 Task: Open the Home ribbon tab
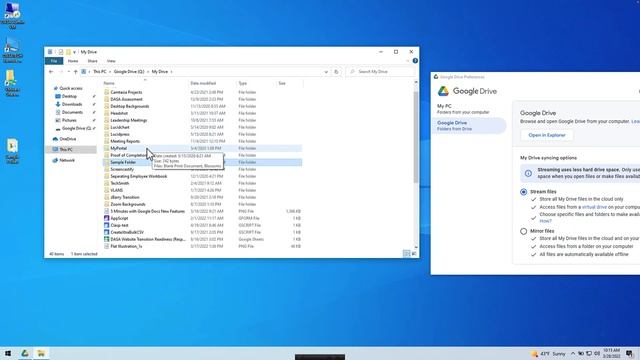(x=73, y=61)
